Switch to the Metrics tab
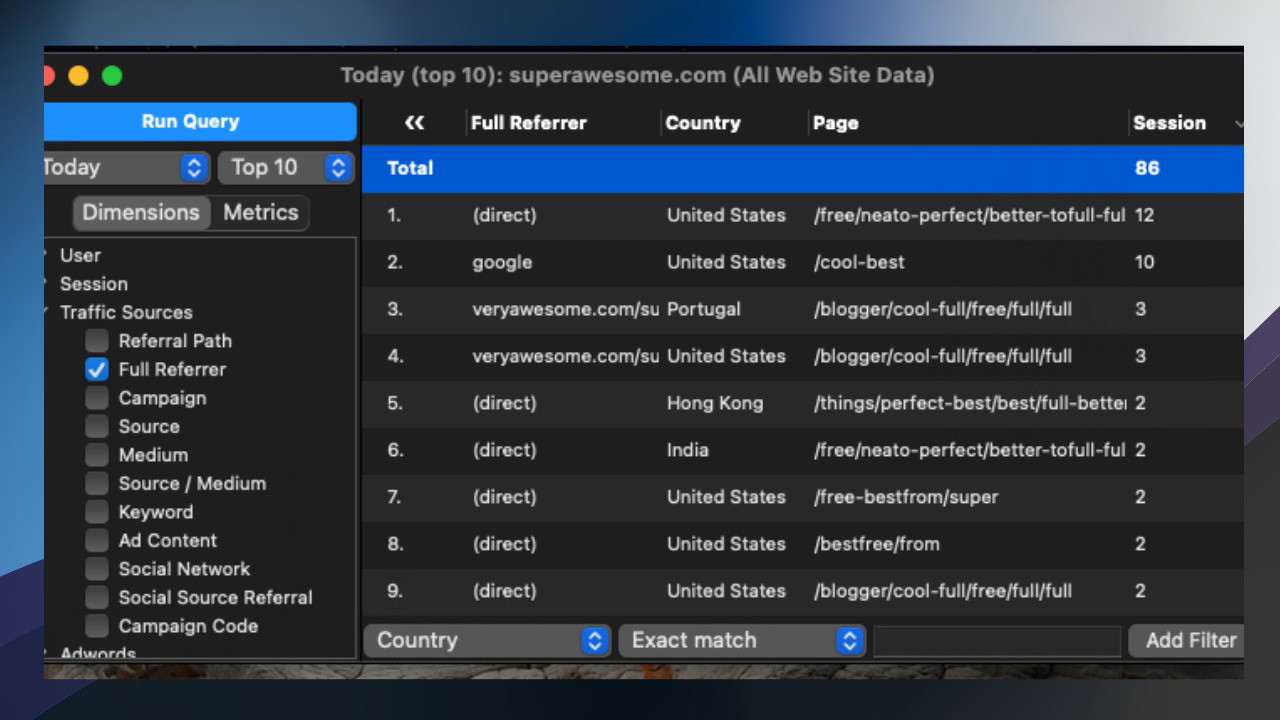Viewport: 1280px width, 720px height. pyautogui.click(x=260, y=213)
